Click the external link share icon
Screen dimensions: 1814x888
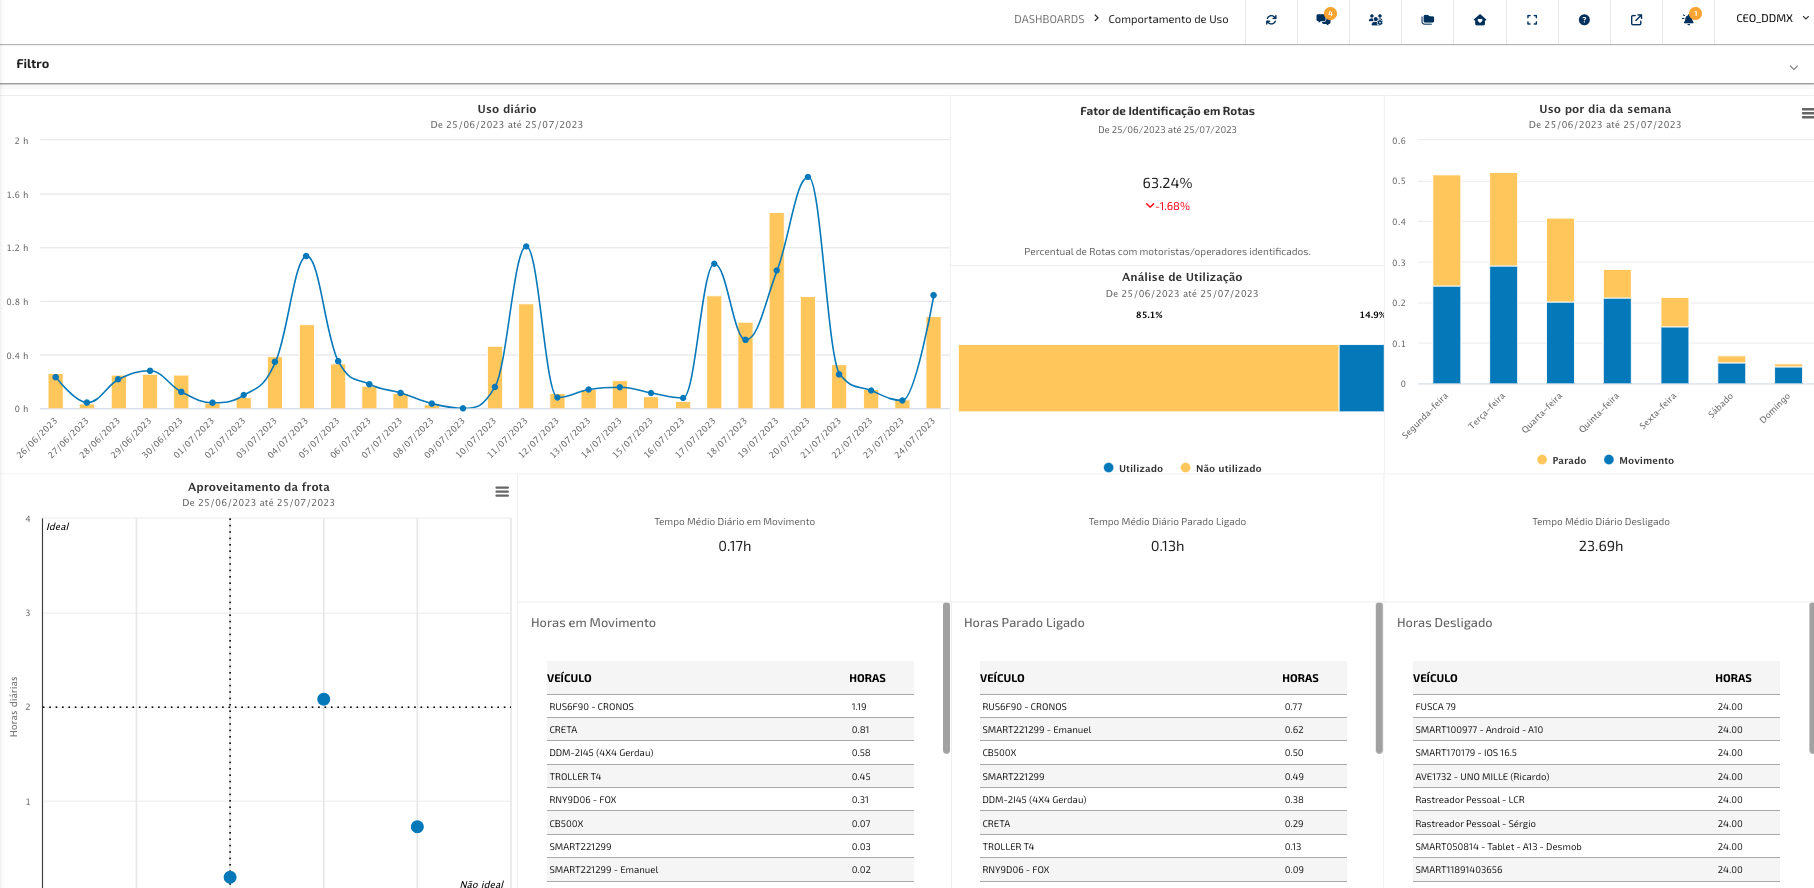(x=1636, y=20)
